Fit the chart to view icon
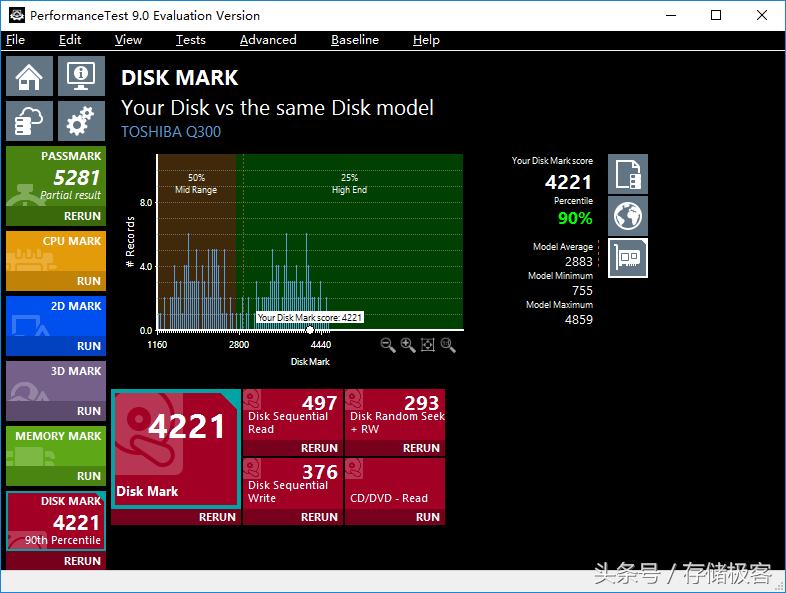Viewport: 786px width, 593px height. click(x=428, y=345)
